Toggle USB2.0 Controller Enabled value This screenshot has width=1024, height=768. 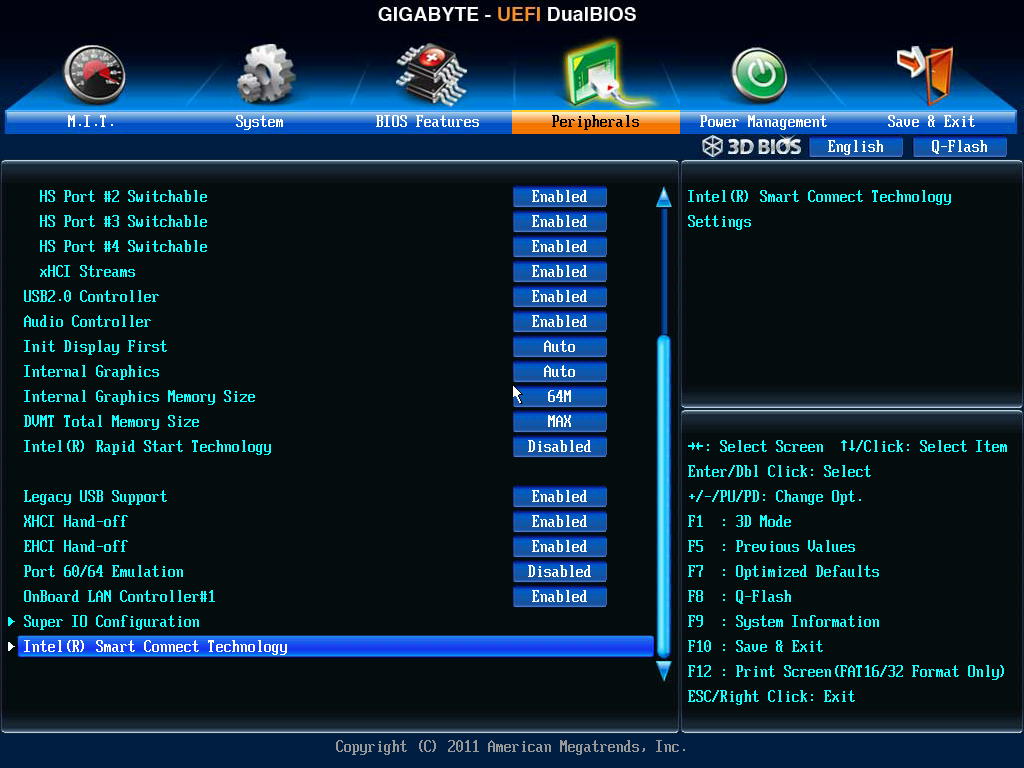coord(560,296)
